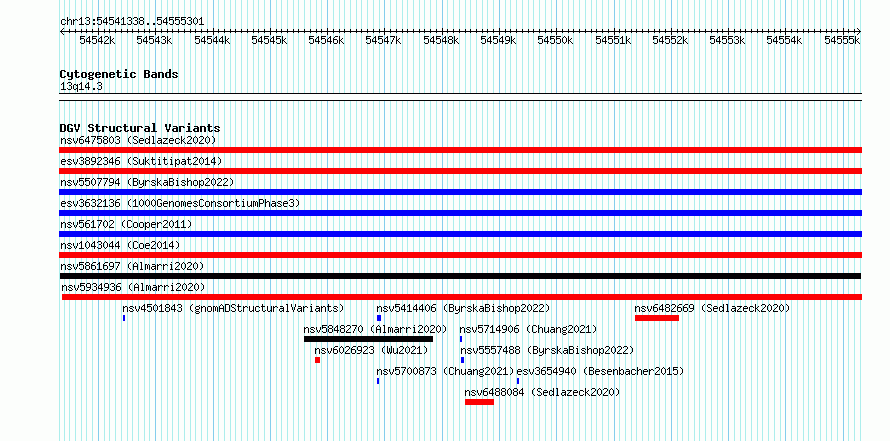
Task: Open nsv6488084 (Sedlazeck2020) label
Action: click(542, 392)
